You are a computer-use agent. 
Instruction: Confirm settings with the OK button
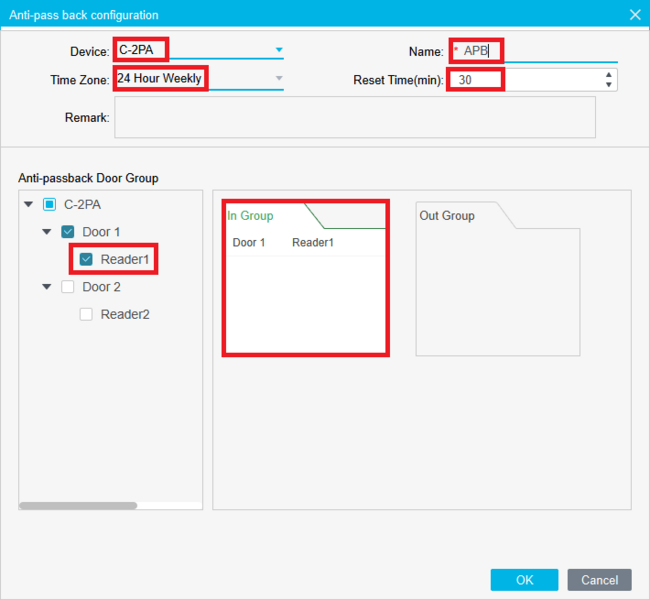point(524,580)
